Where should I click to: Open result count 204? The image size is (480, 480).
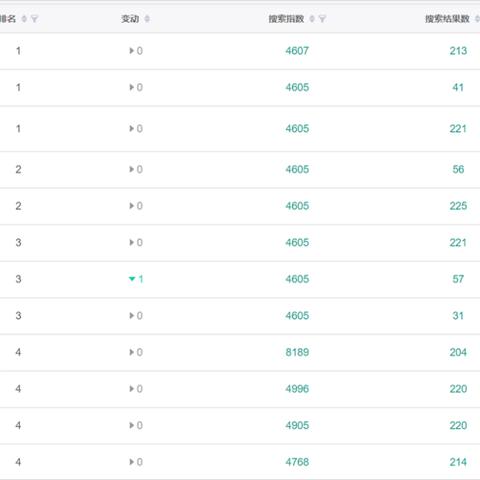458,352
